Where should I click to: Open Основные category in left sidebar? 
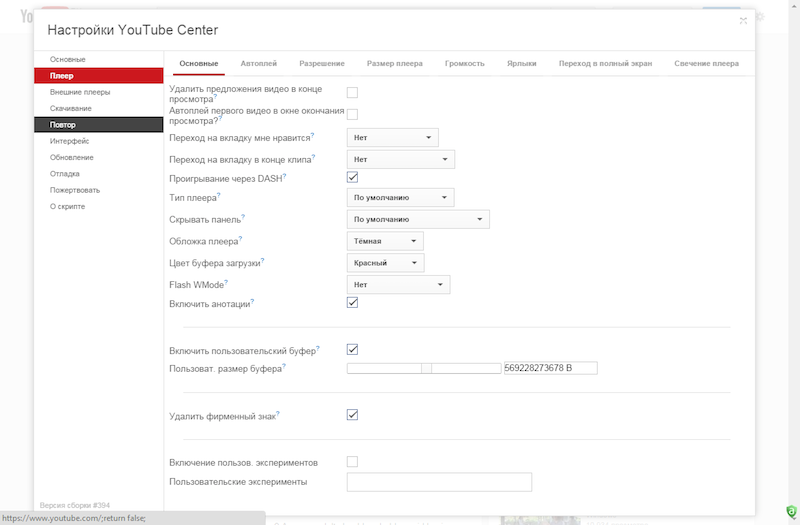coord(98,59)
